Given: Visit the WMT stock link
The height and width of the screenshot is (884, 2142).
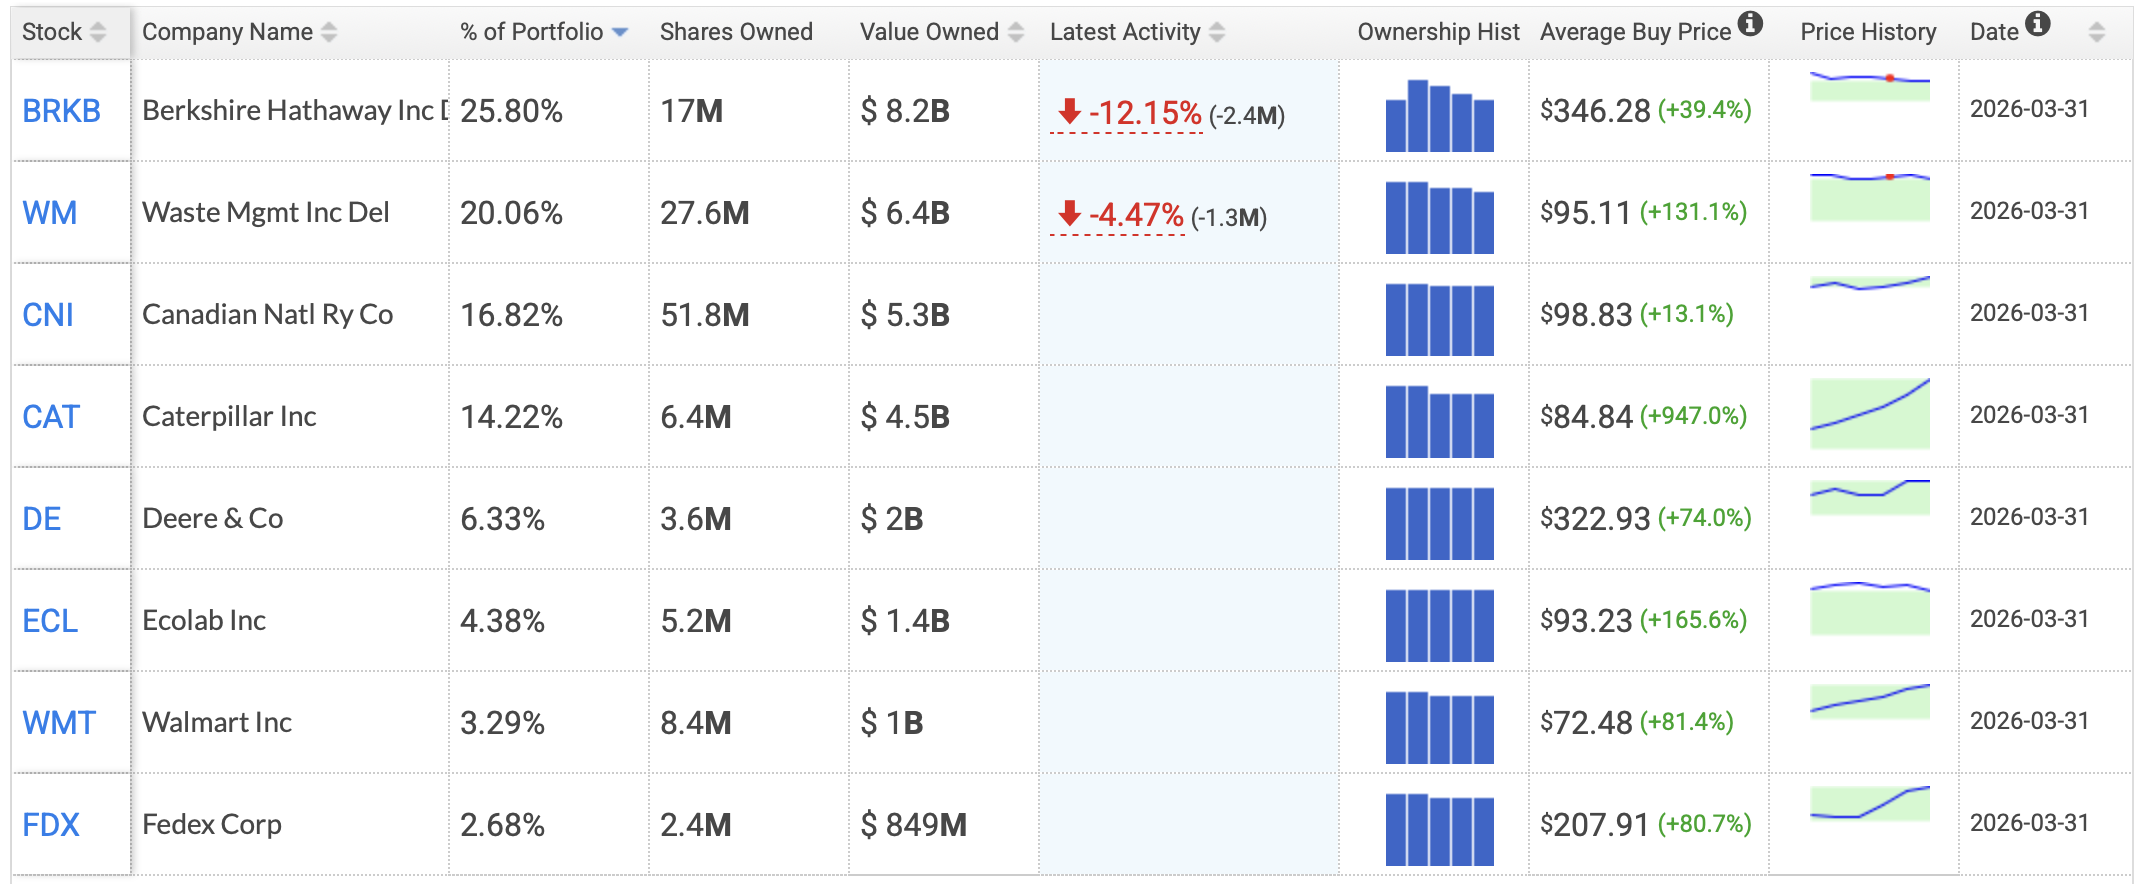Looking at the screenshot, I should coord(59,723).
